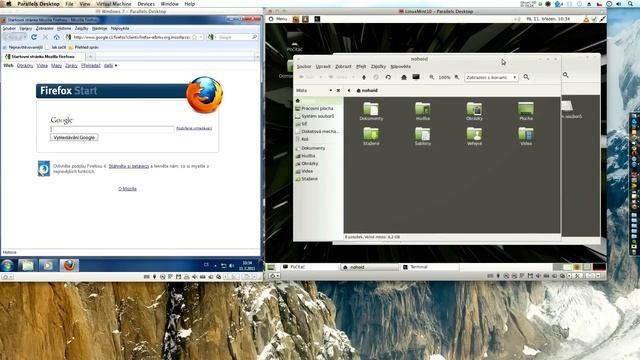Image resolution: width=640 pixels, height=360 pixels.
Task: Open the Přejít menu in file manager
Action: 361,67
